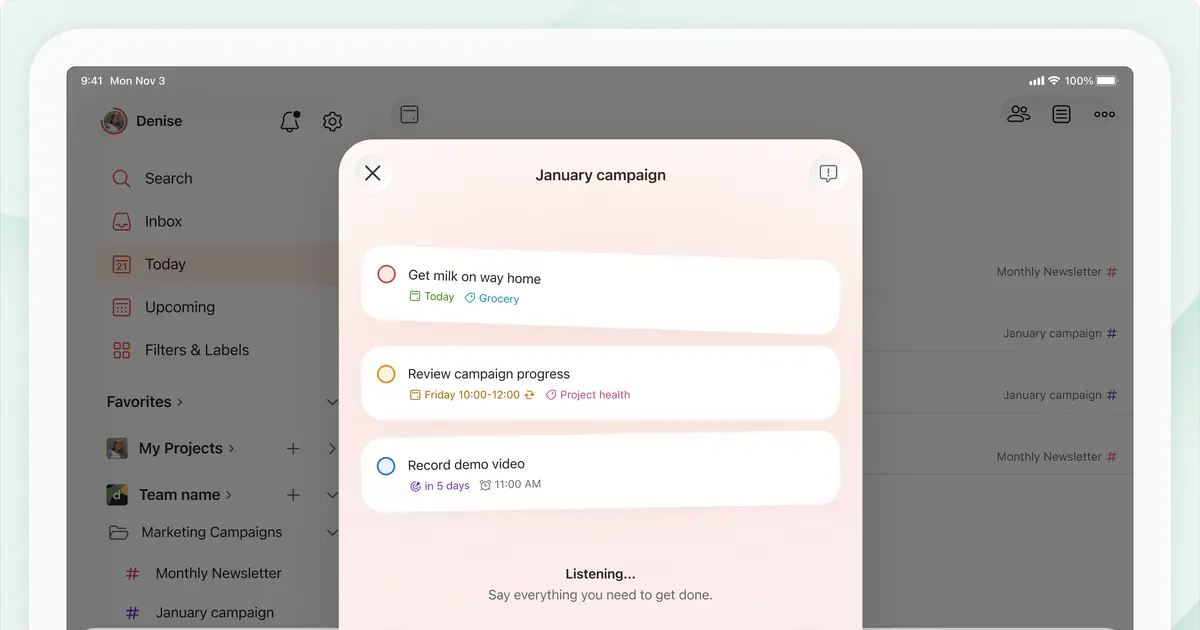Click the Project health label

pyautogui.click(x=588, y=395)
